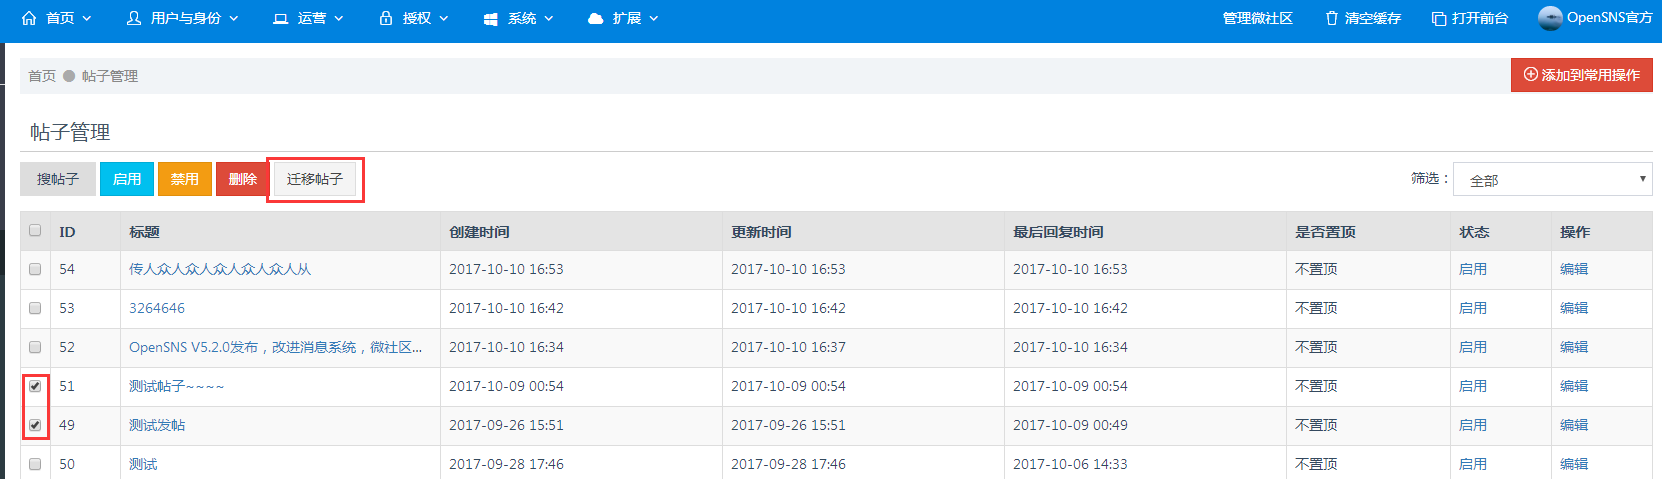Click 编辑 for post ID 49
This screenshot has width=1662, height=479.
coord(1574,425)
